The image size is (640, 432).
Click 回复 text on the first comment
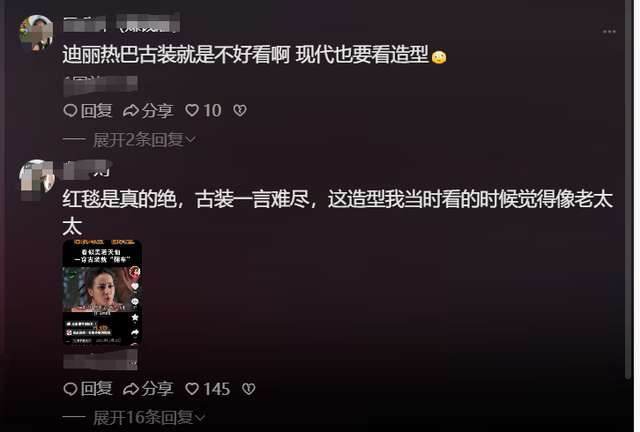[x=96, y=111]
